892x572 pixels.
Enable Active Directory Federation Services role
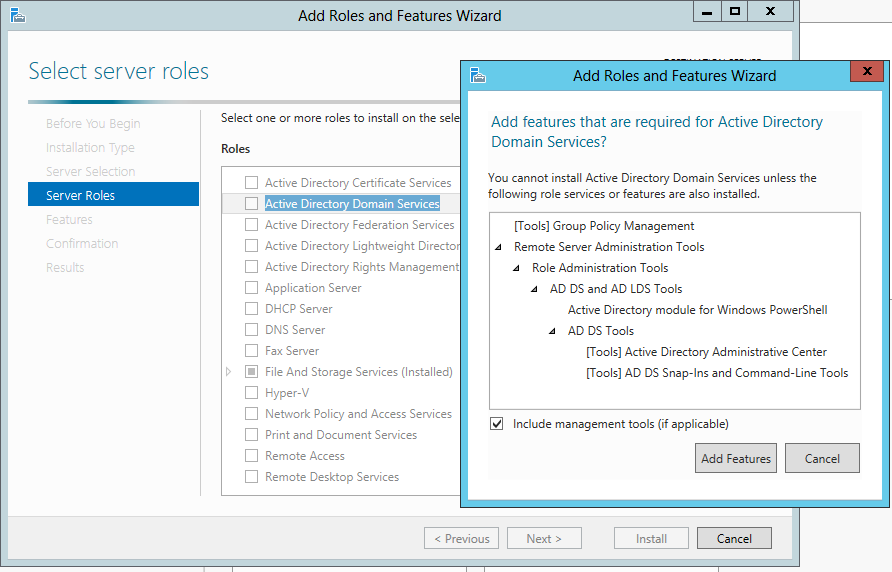pyautogui.click(x=251, y=225)
